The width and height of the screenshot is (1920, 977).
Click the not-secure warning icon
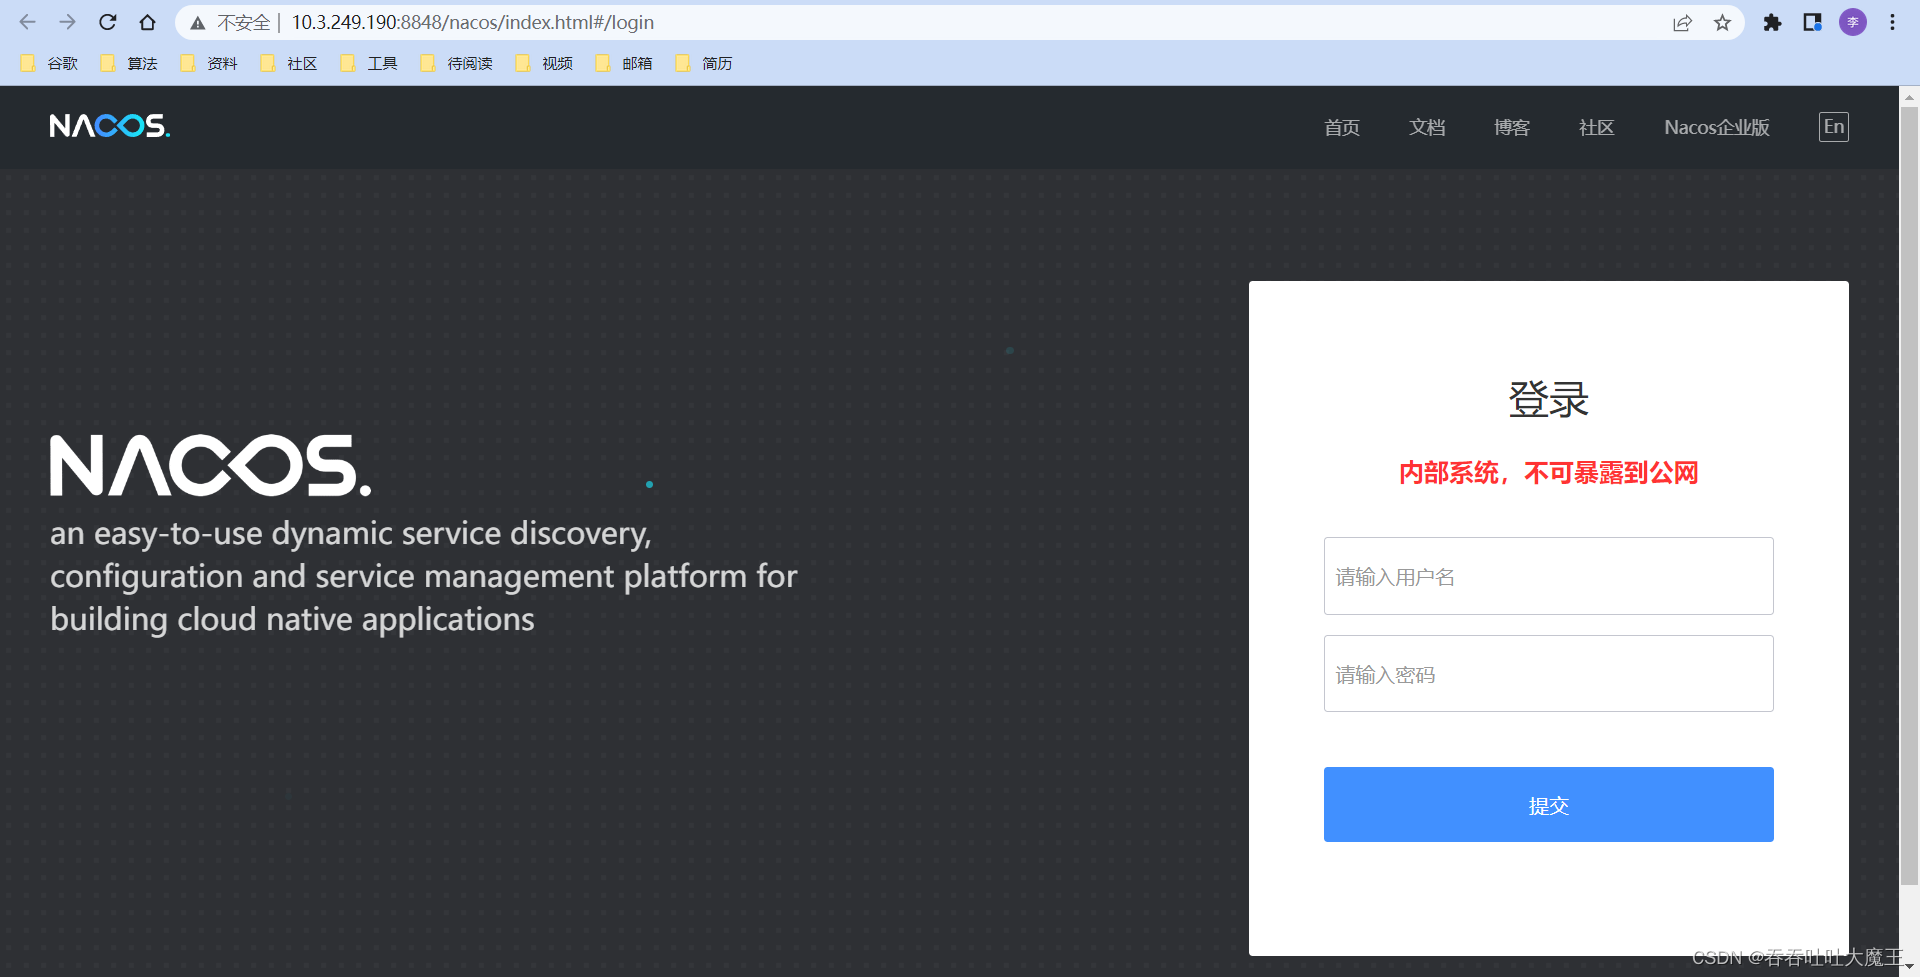pos(198,23)
